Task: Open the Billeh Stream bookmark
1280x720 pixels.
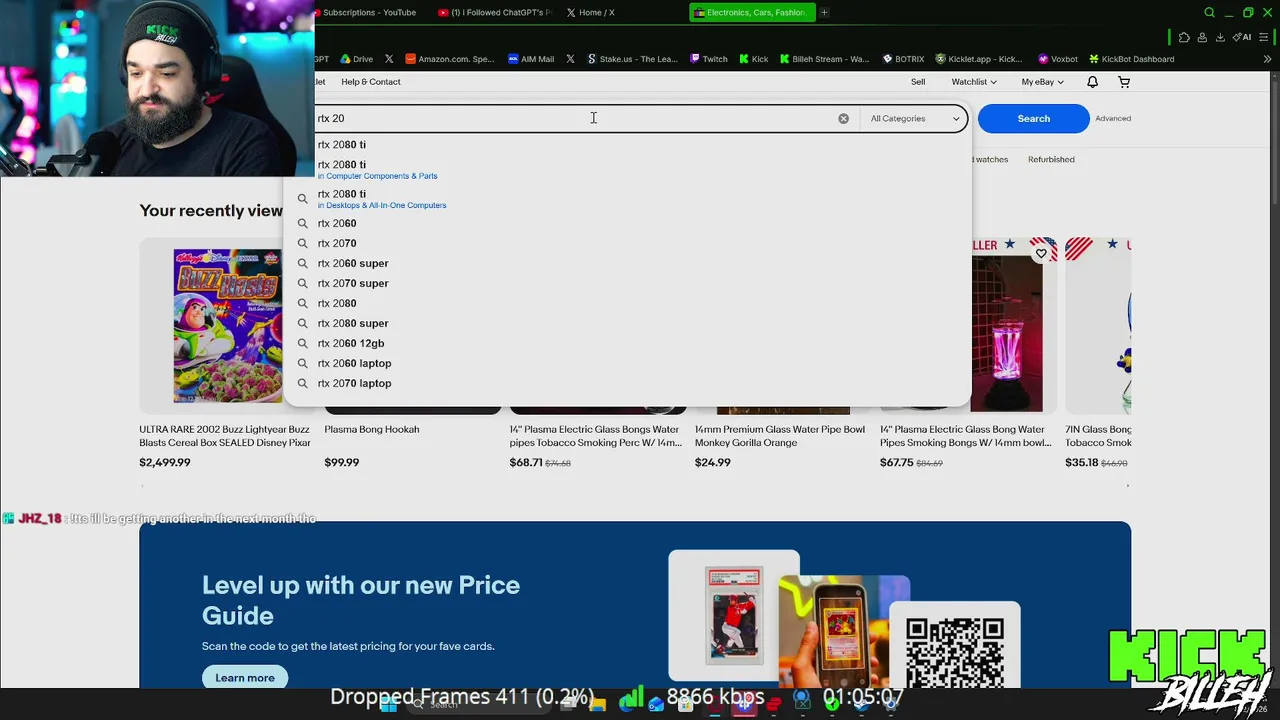Action: [x=825, y=59]
